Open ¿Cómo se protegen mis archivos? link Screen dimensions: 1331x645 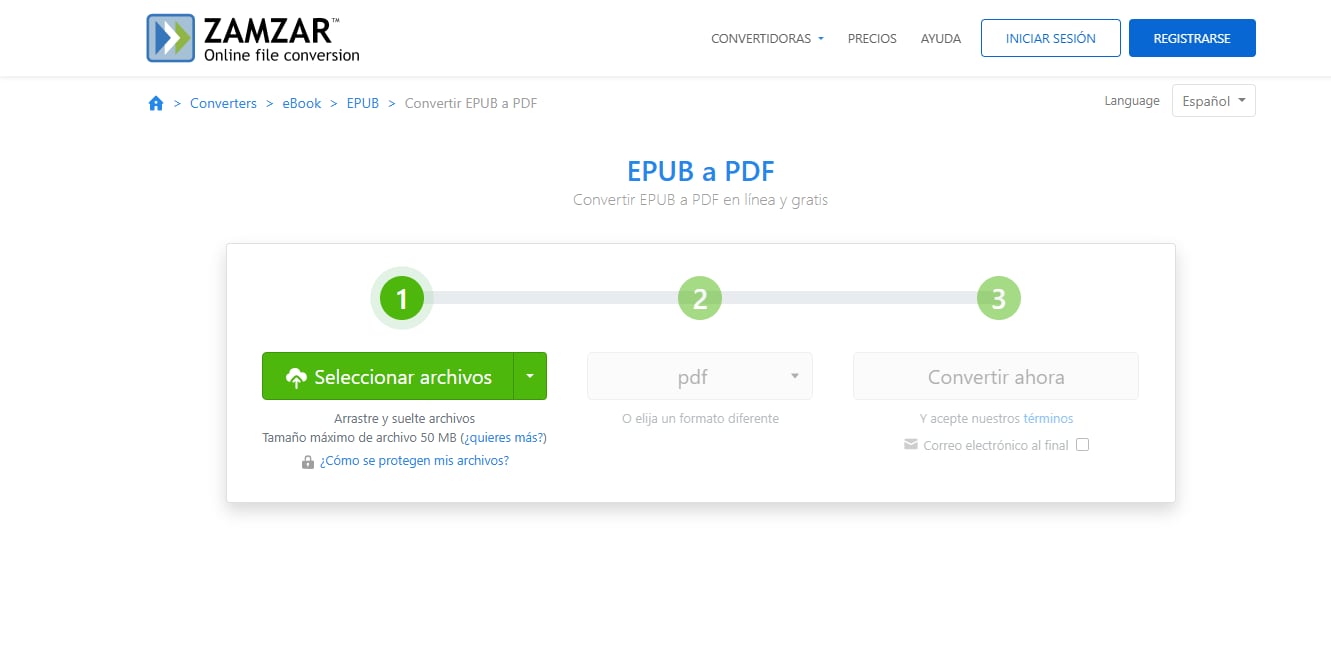click(417, 461)
